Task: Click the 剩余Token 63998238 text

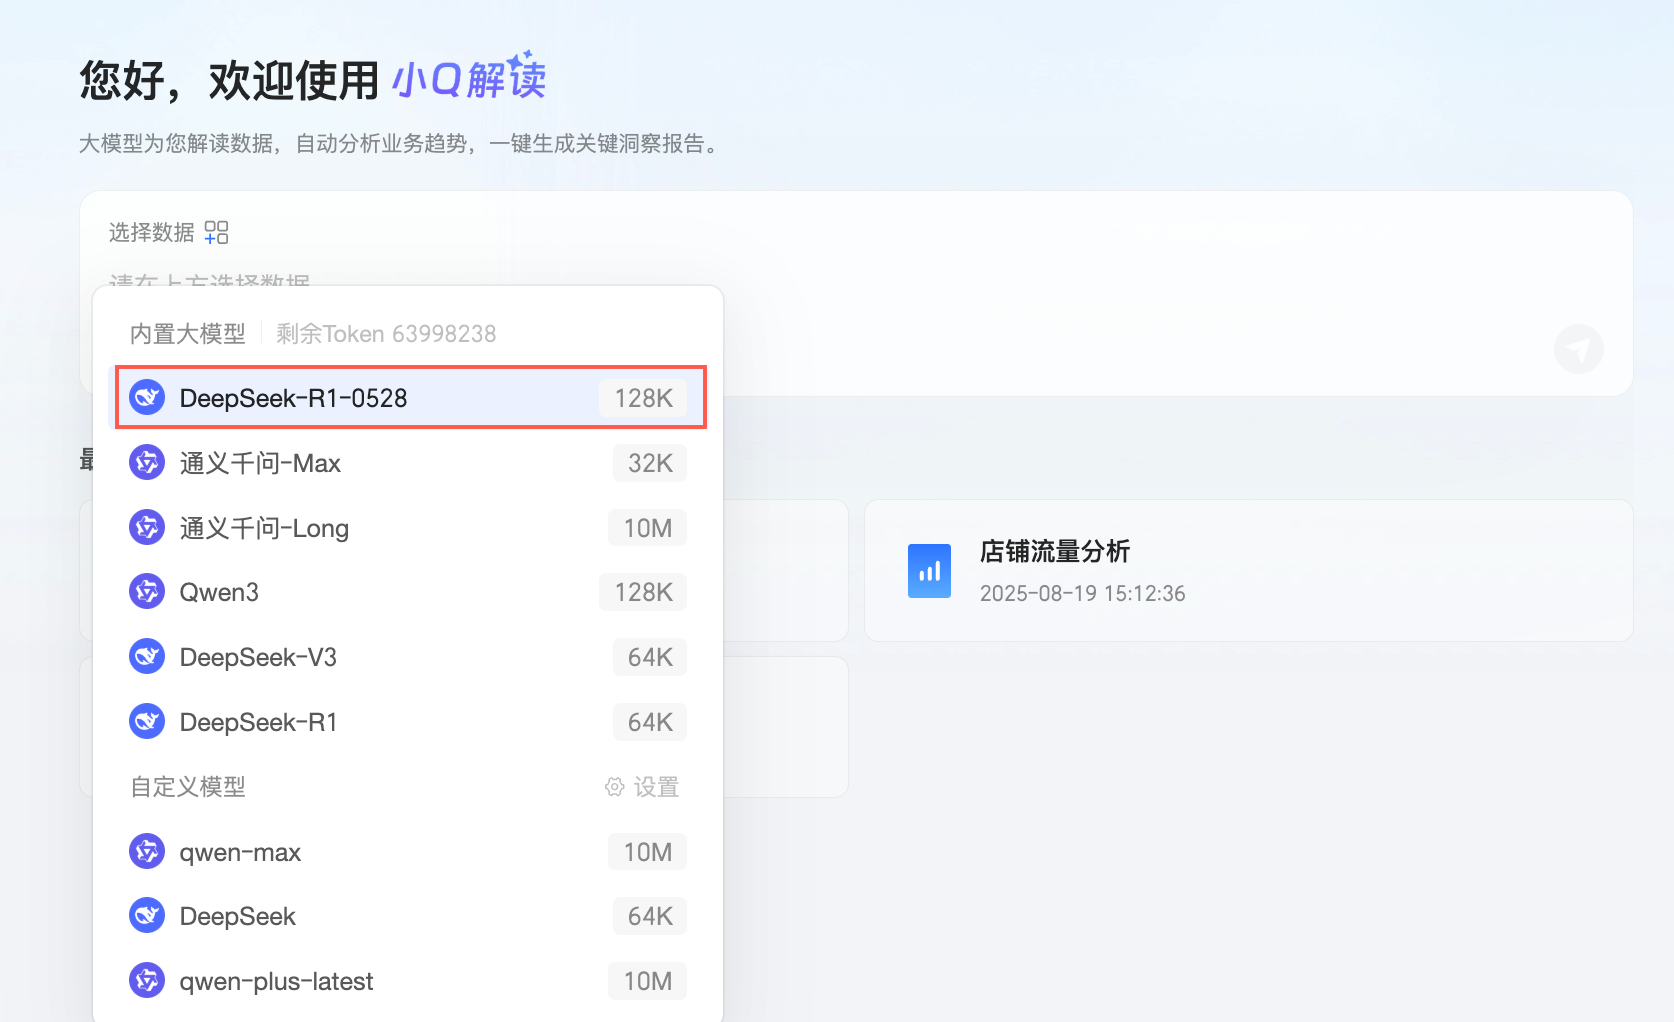Action: 386,334
